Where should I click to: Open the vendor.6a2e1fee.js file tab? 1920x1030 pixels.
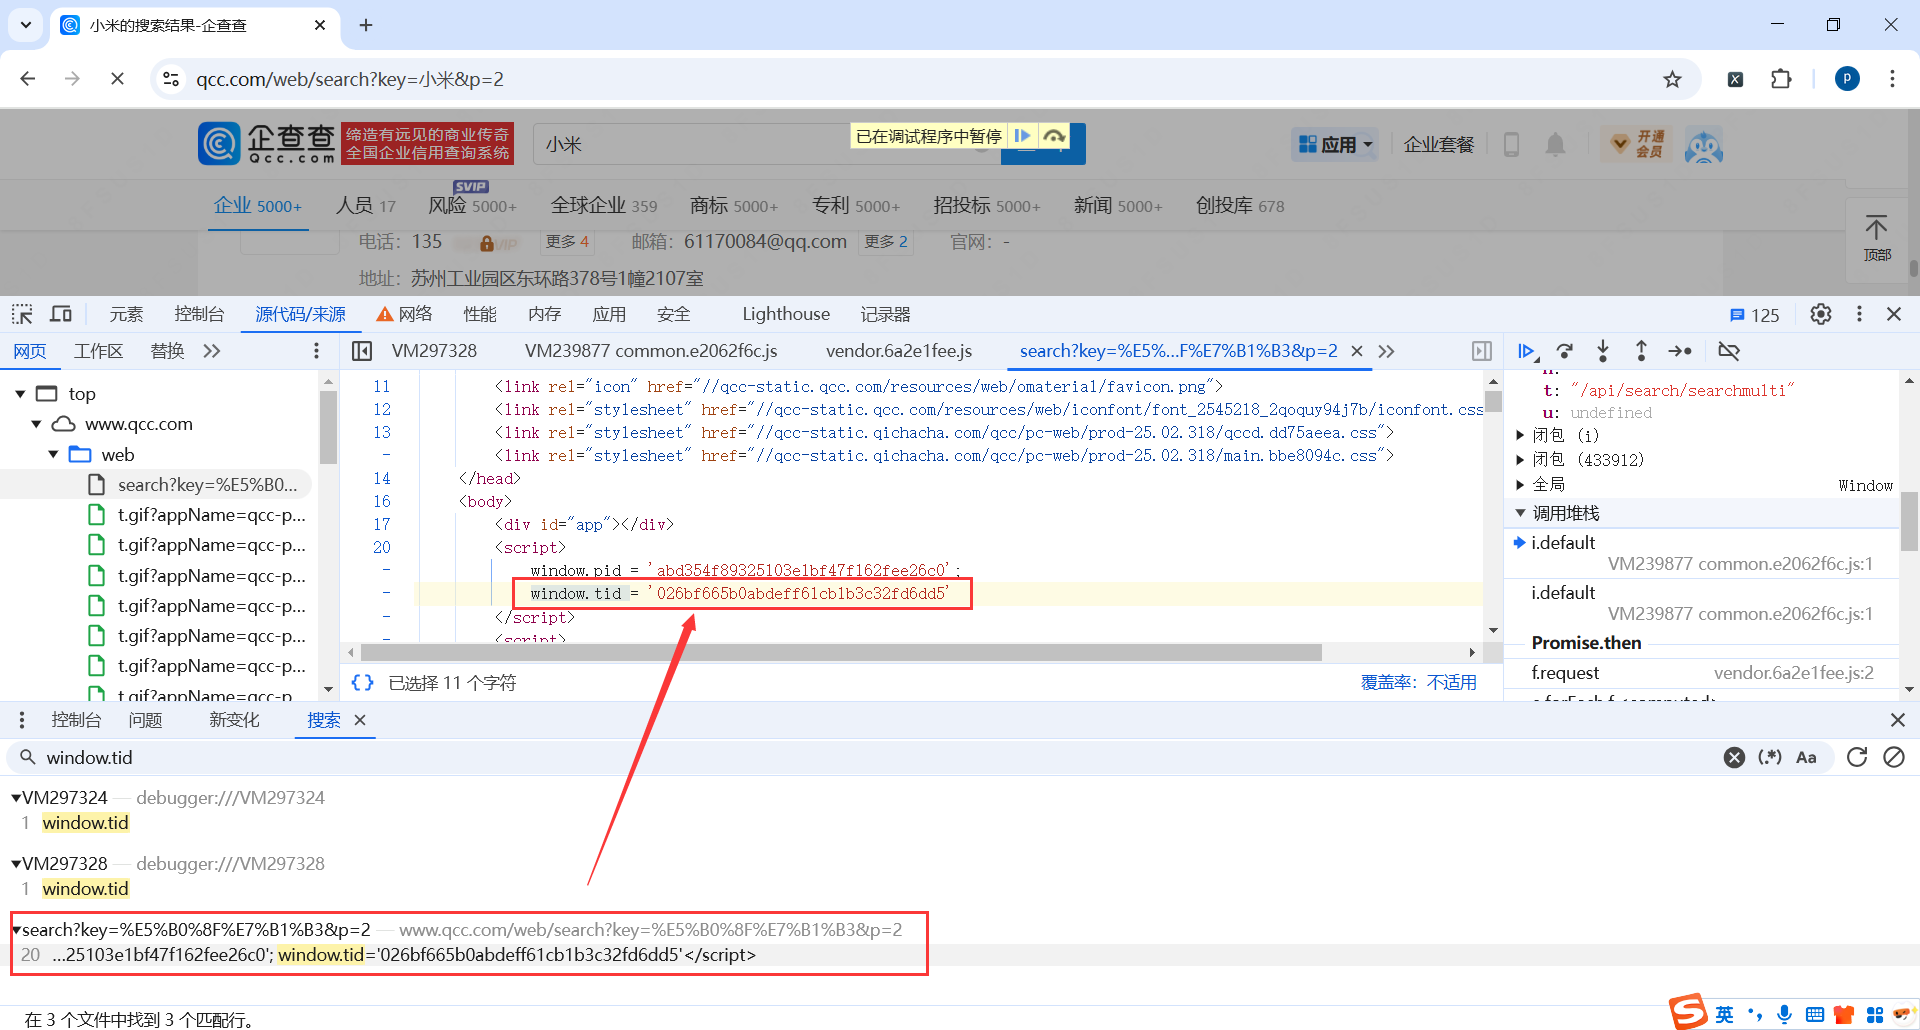tap(899, 351)
